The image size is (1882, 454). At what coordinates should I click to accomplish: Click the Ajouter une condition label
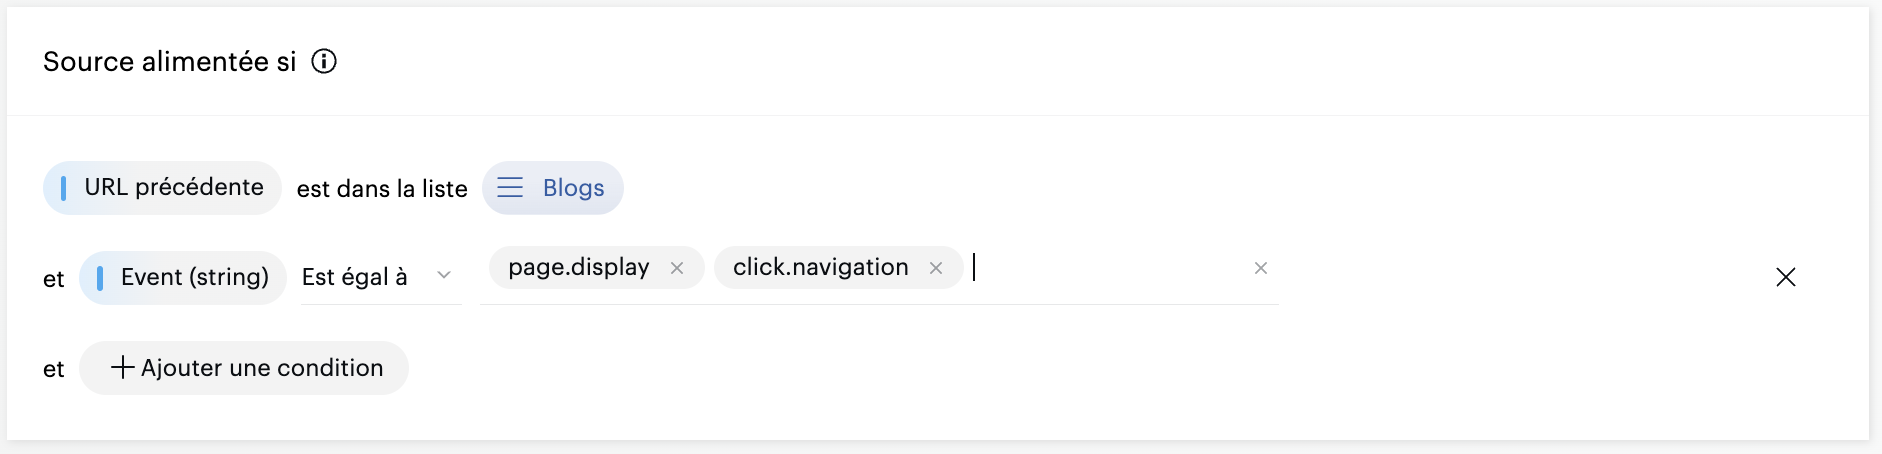262,368
